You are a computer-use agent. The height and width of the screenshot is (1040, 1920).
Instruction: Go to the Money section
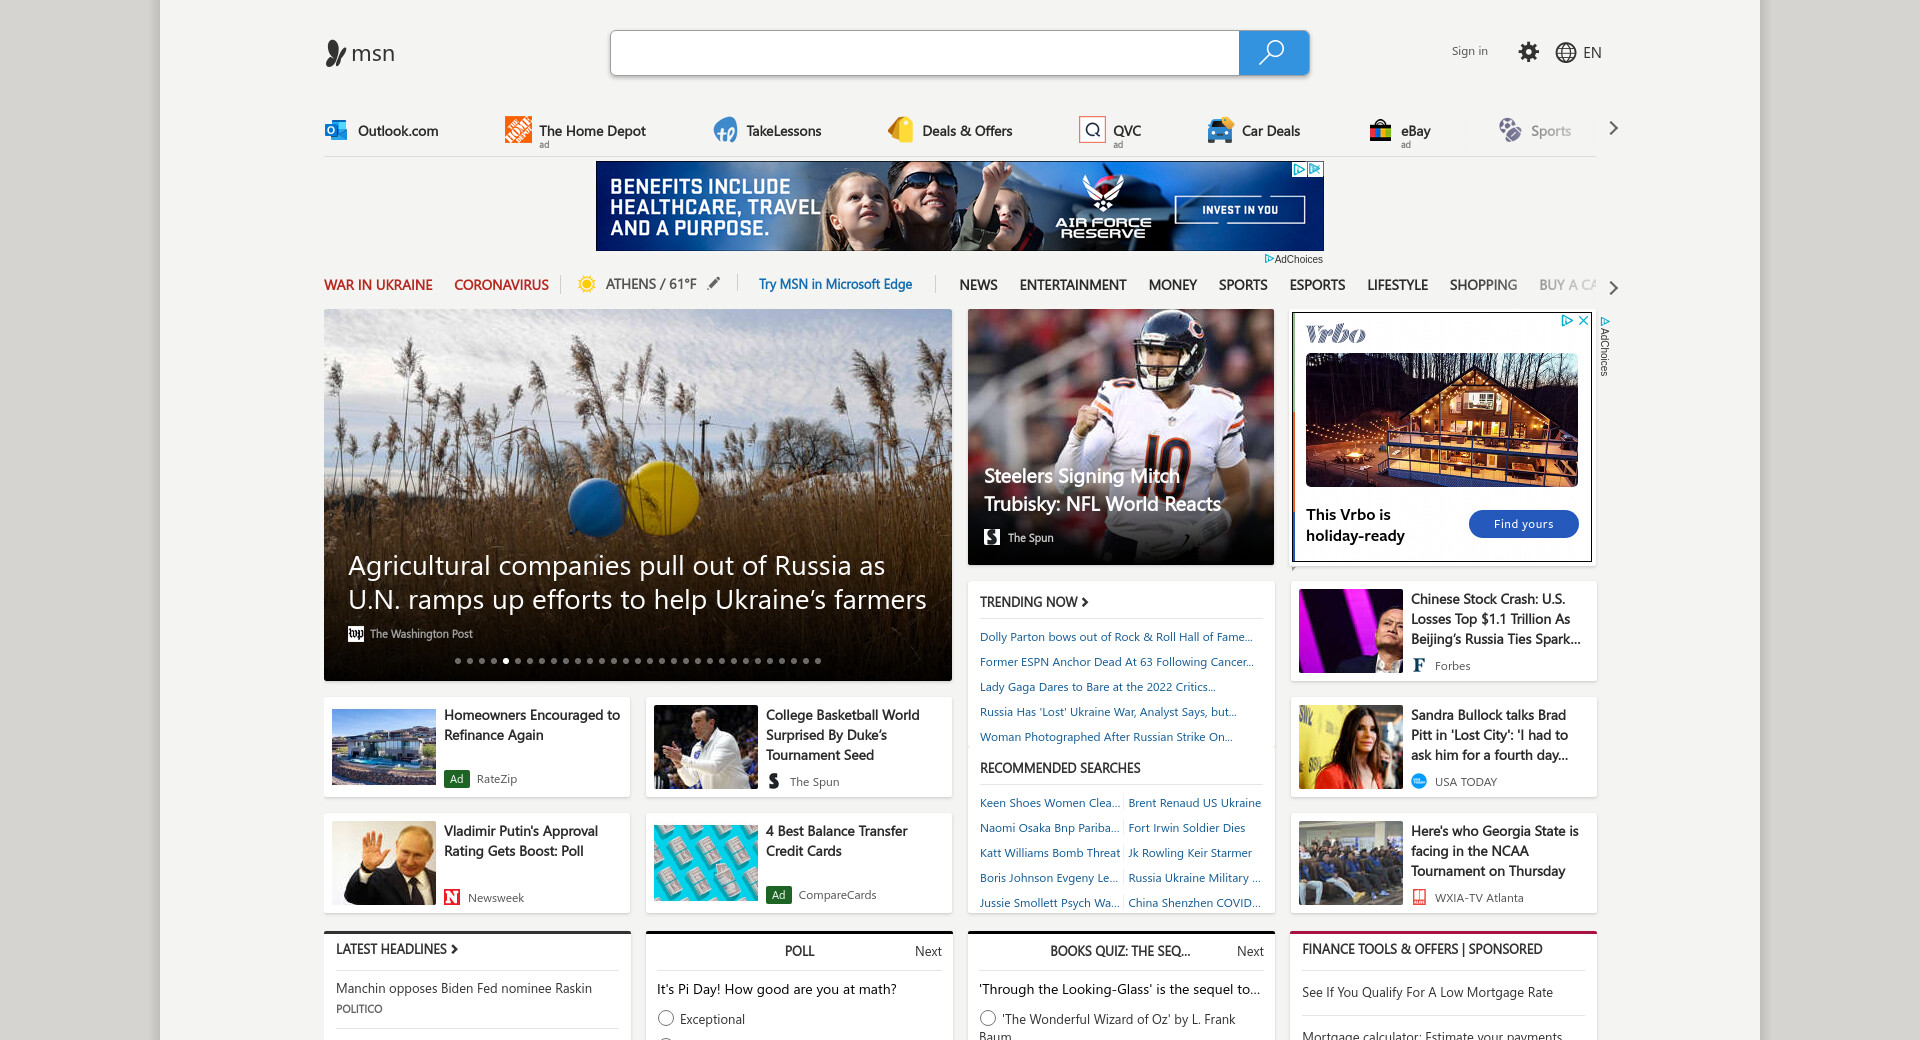pyautogui.click(x=1172, y=285)
